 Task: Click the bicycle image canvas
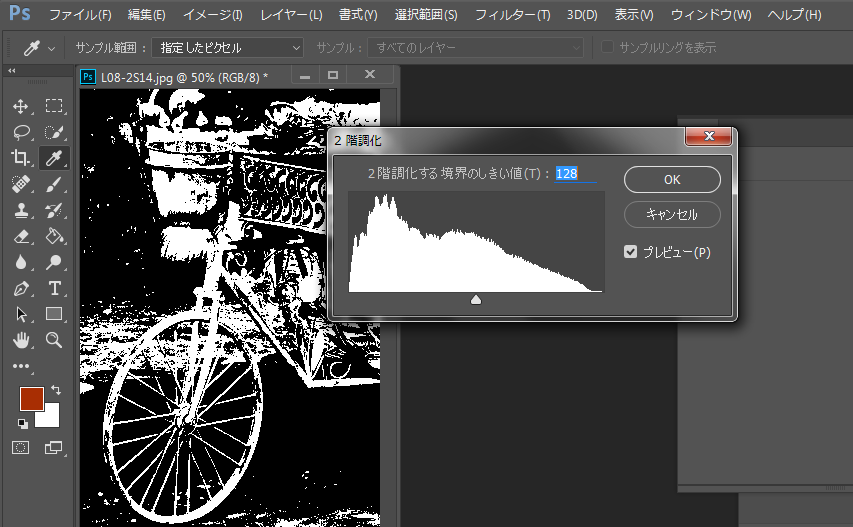point(230,307)
